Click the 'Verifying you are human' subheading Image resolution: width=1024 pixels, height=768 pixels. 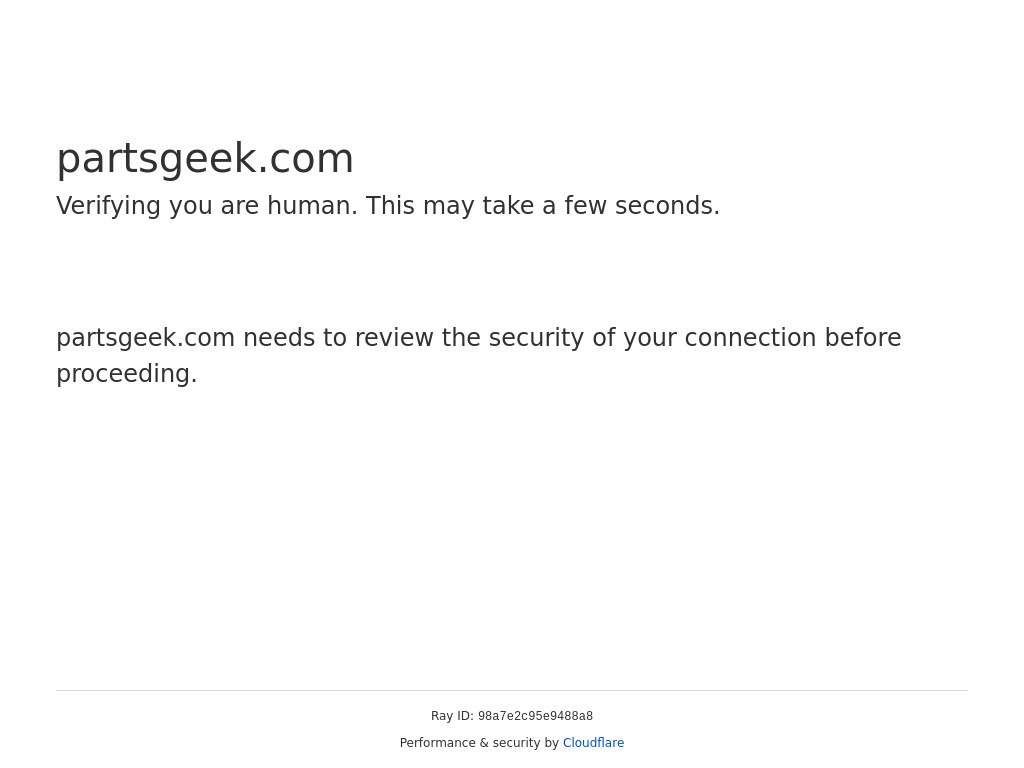click(x=387, y=206)
